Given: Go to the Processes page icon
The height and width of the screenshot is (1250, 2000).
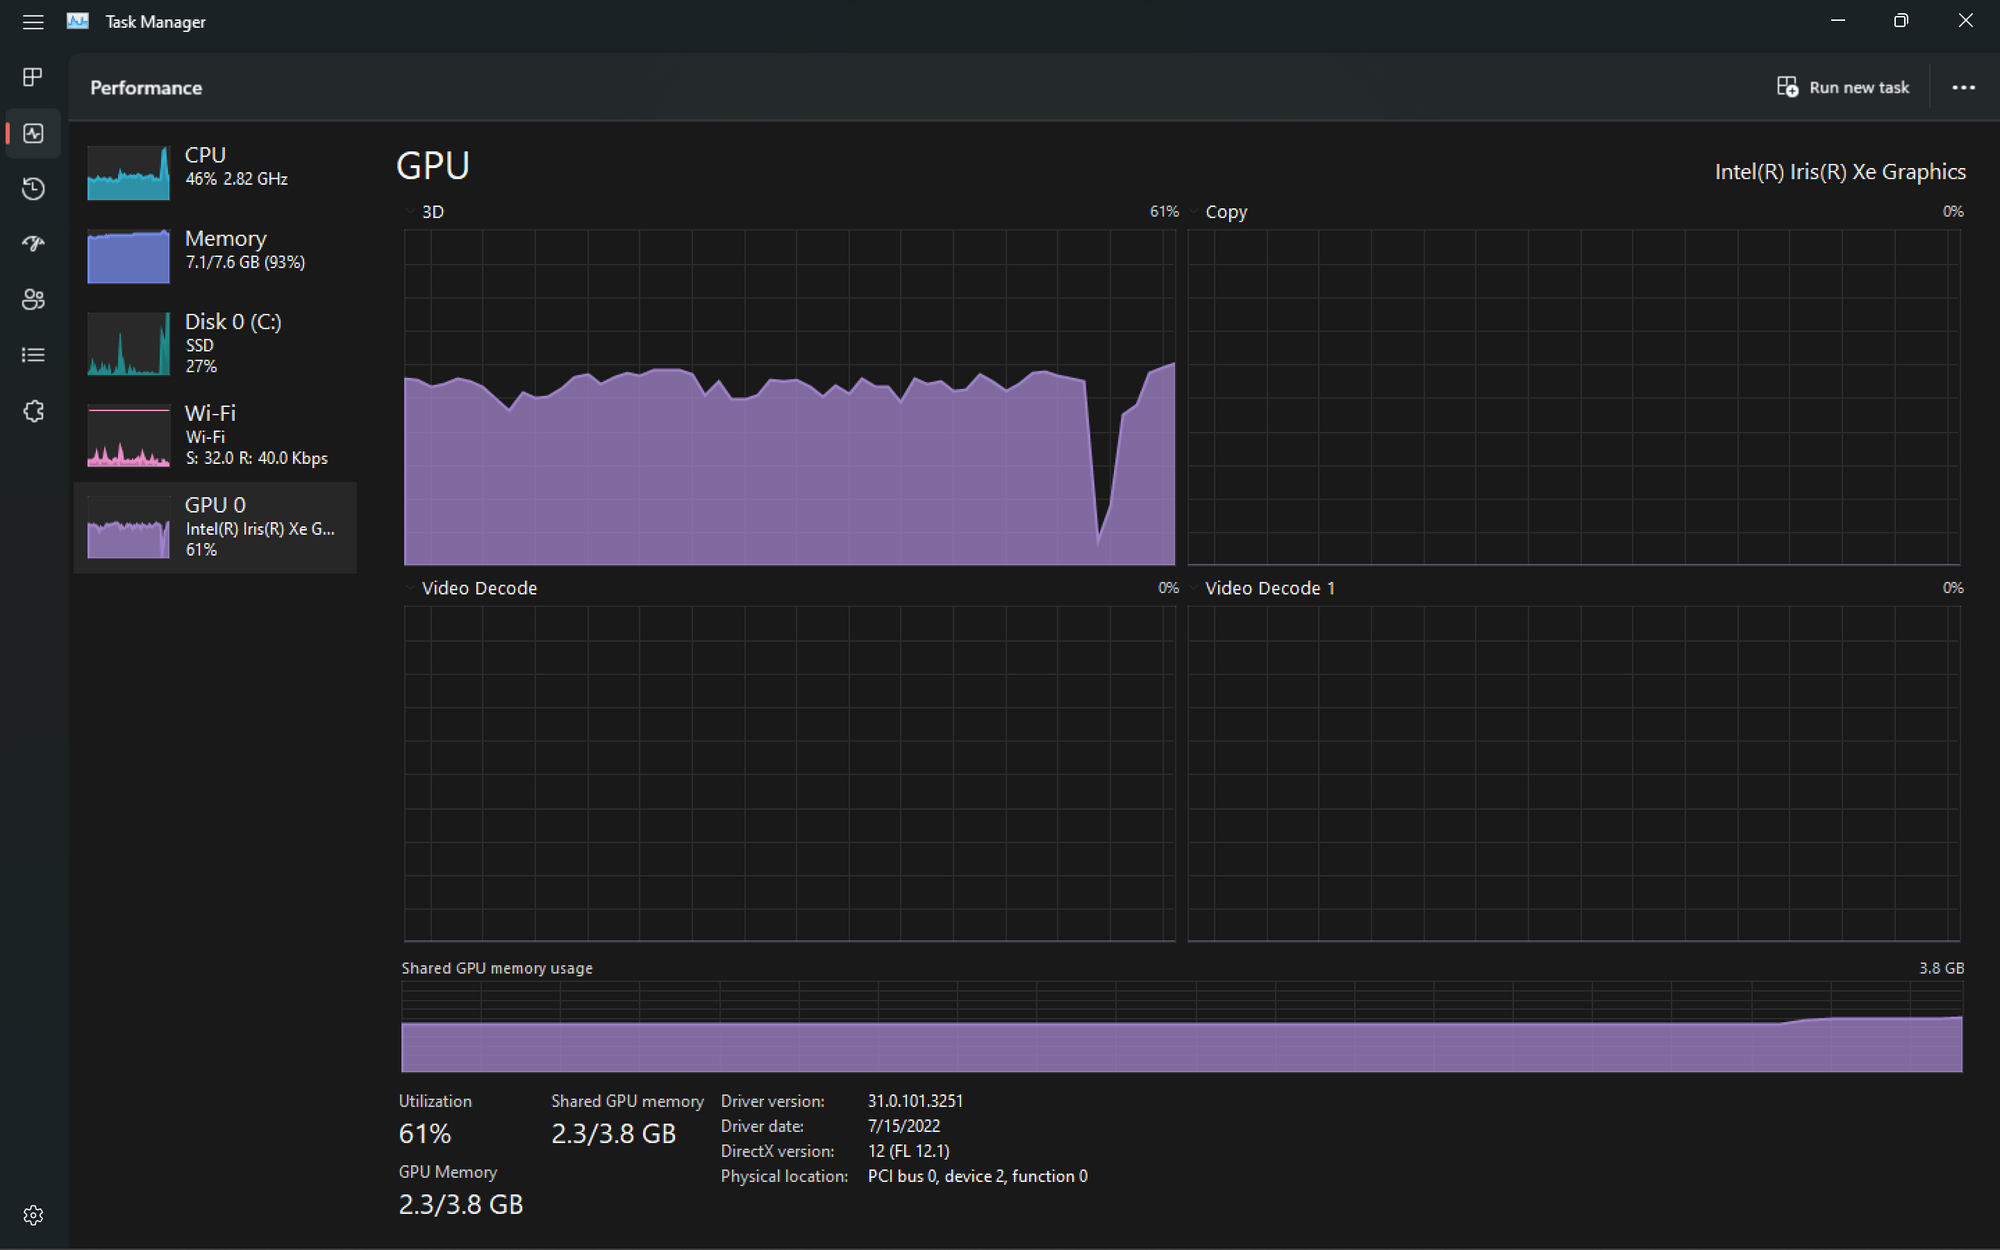Looking at the screenshot, I should 33,77.
